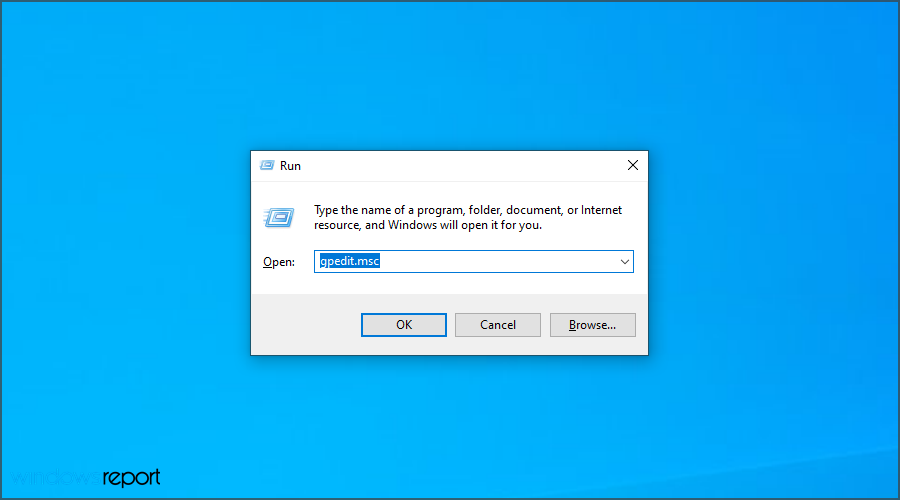Open the Browse... file picker
900x500 pixels.
(x=592, y=325)
